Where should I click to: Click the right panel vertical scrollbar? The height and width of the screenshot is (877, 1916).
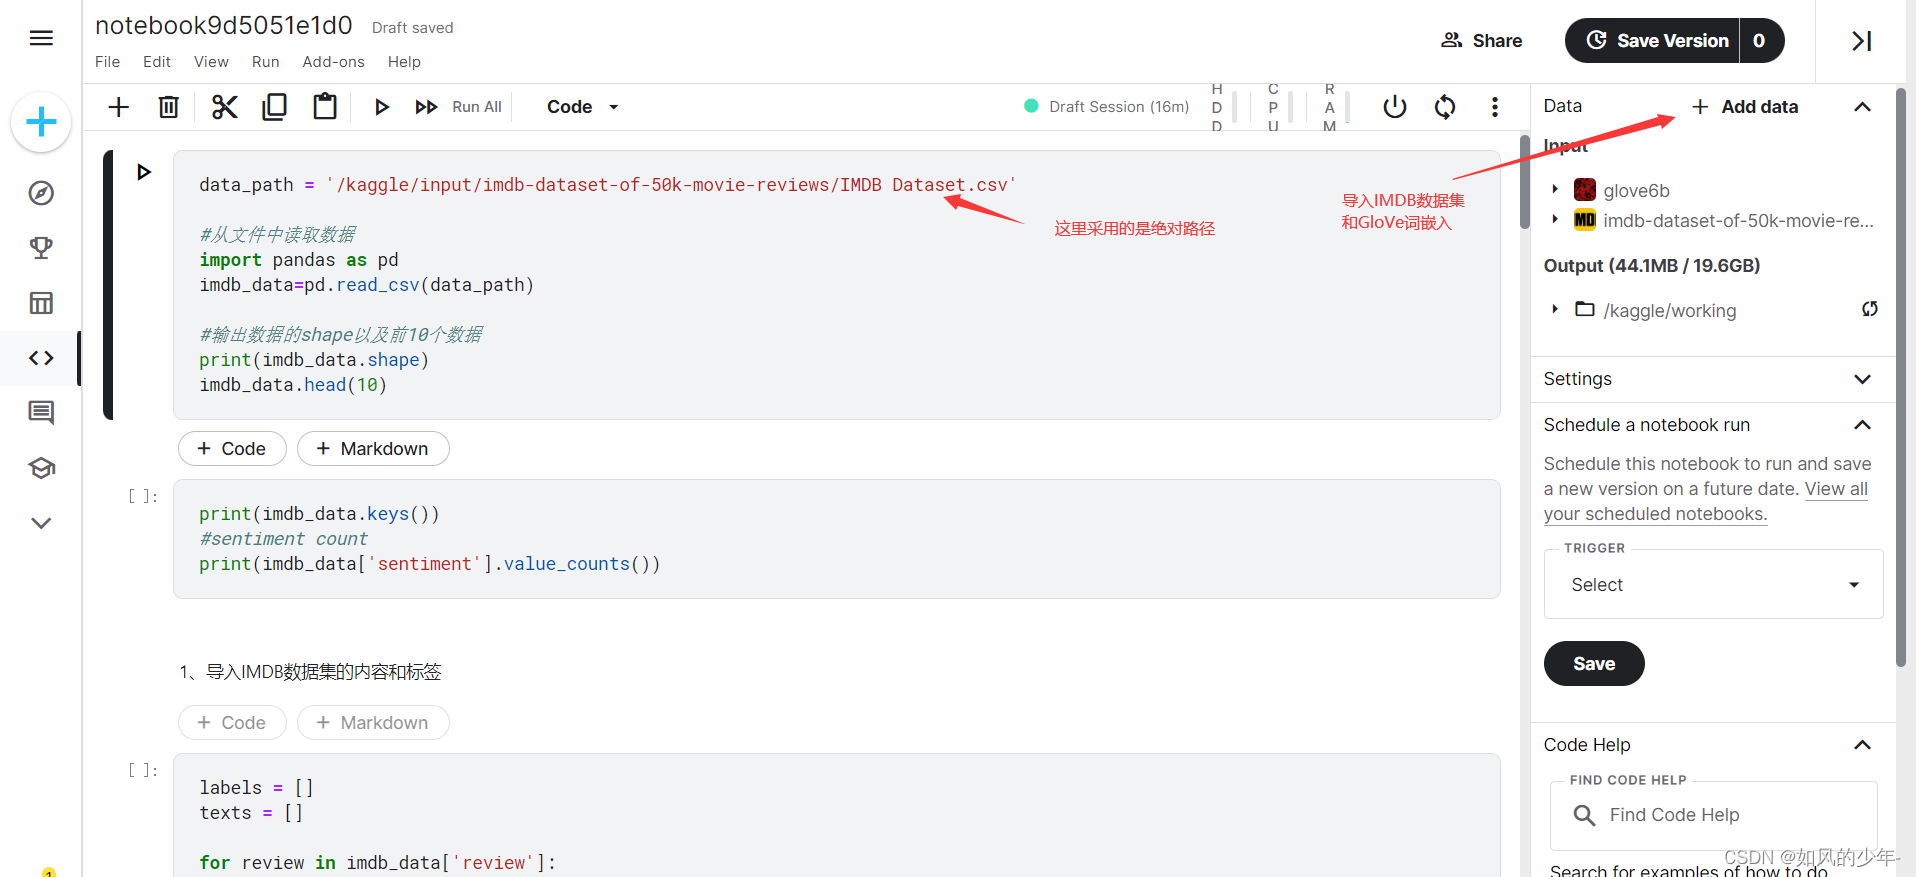(1901, 378)
